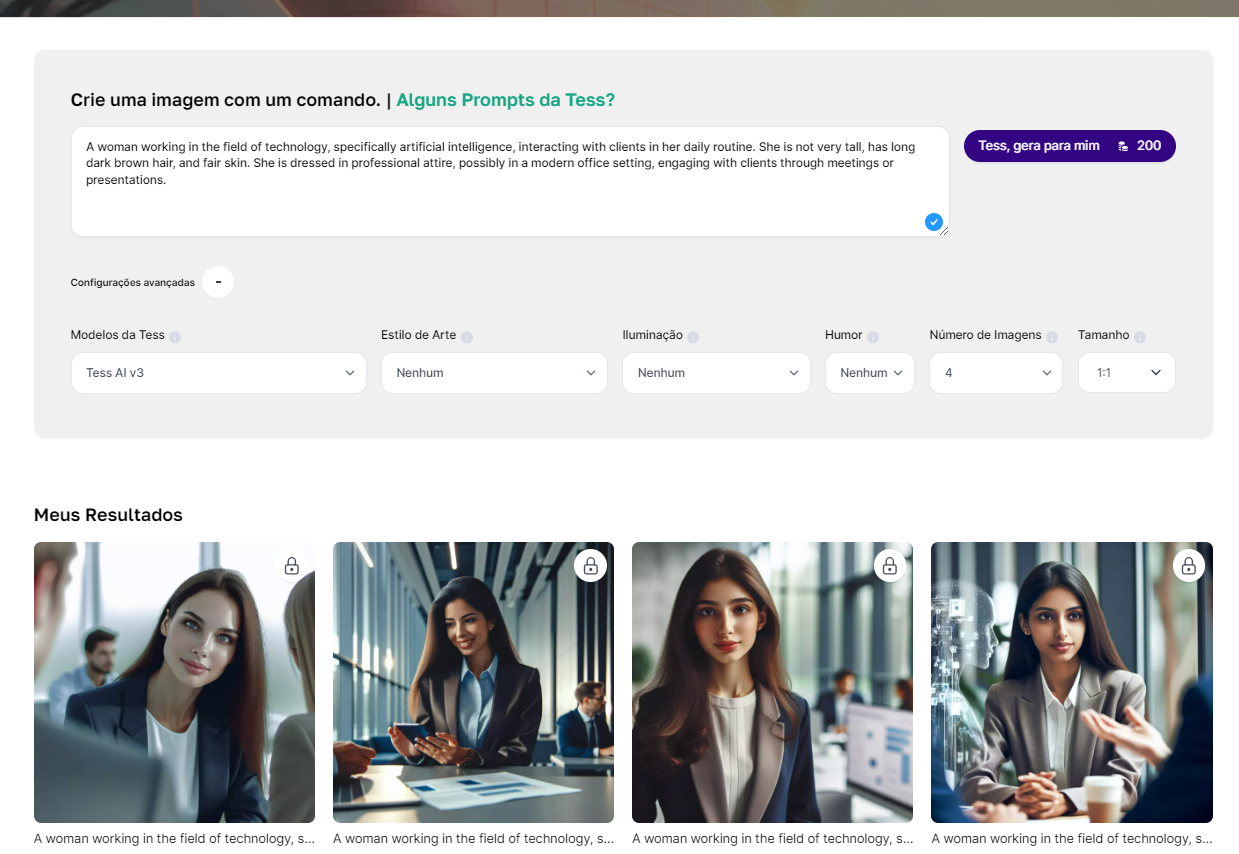
Task: Click blue checkmark icon in prompt box
Action: tap(934, 222)
